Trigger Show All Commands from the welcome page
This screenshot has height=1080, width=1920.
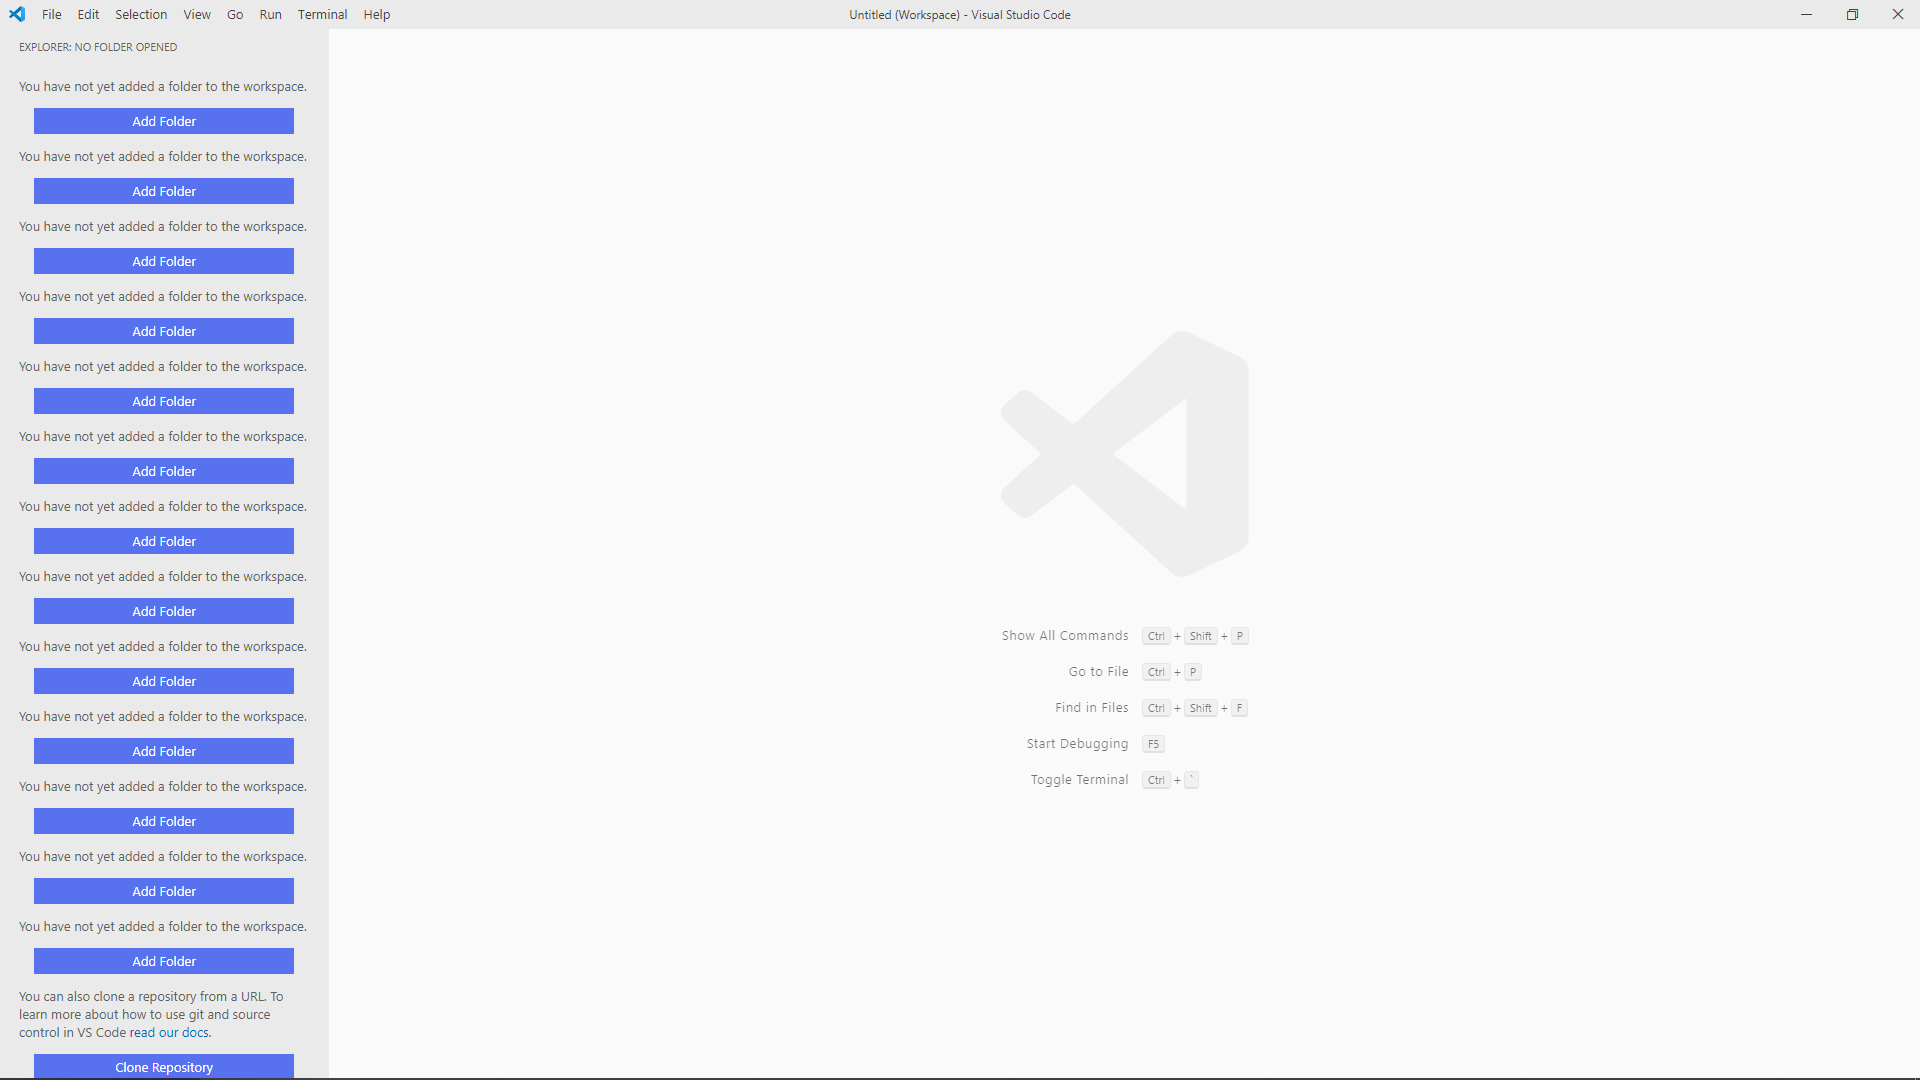pos(1064,635)
